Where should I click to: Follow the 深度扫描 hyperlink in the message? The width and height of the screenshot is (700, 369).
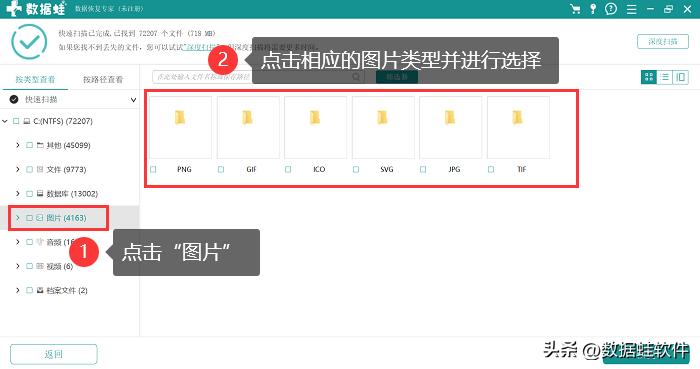(200, 47)
